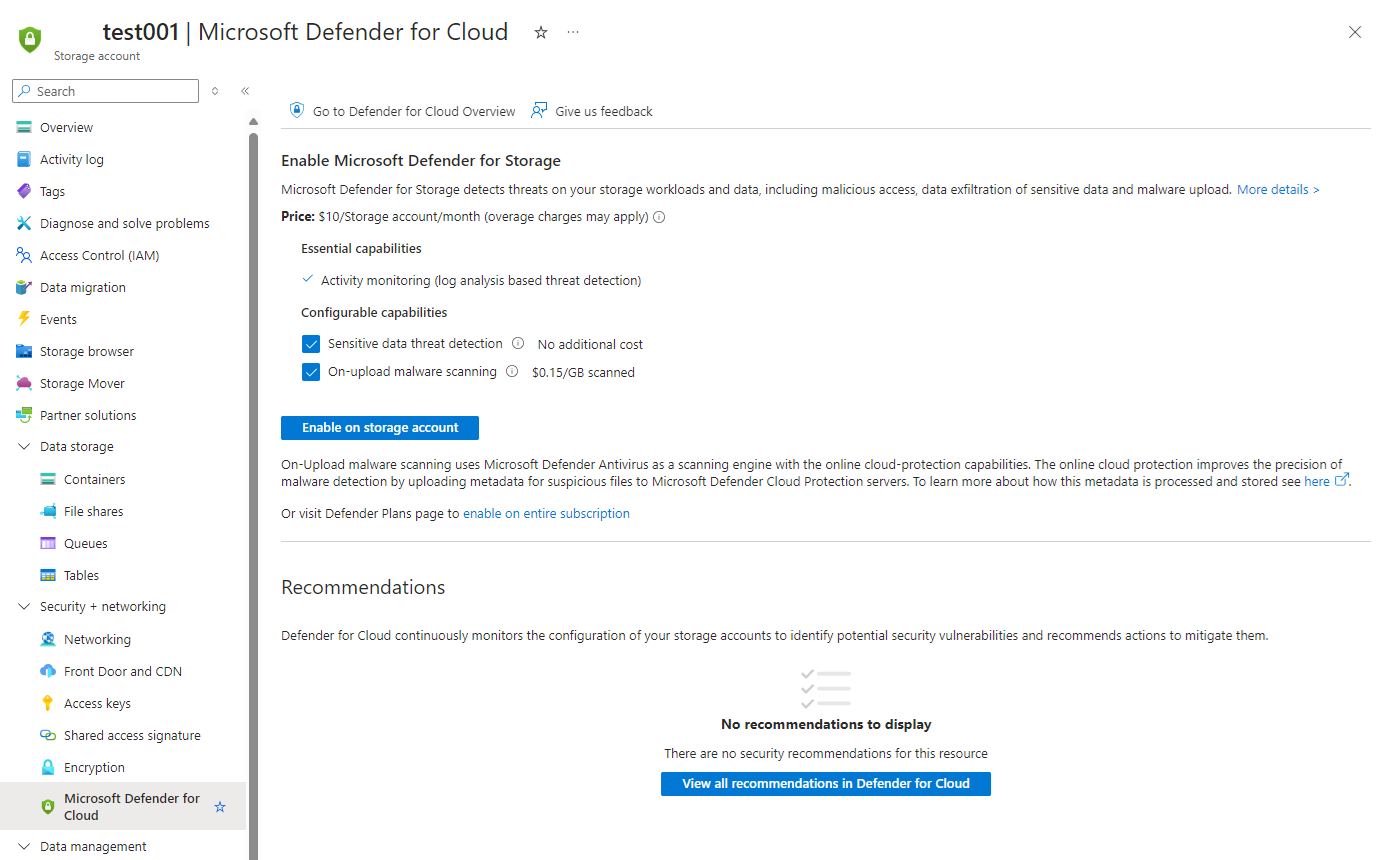Click Give us feedback
This screenshot has width=1381, height=860.
click(x=592, y=111)
